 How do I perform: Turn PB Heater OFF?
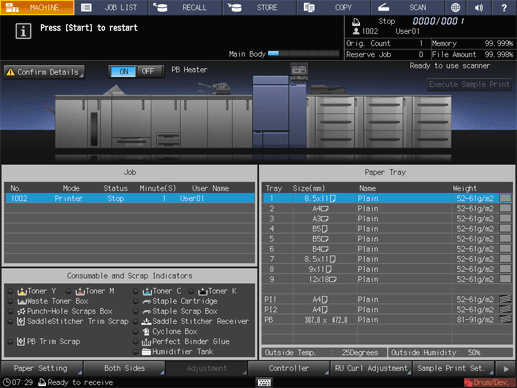pyautogui.click(x=148, y=71)
